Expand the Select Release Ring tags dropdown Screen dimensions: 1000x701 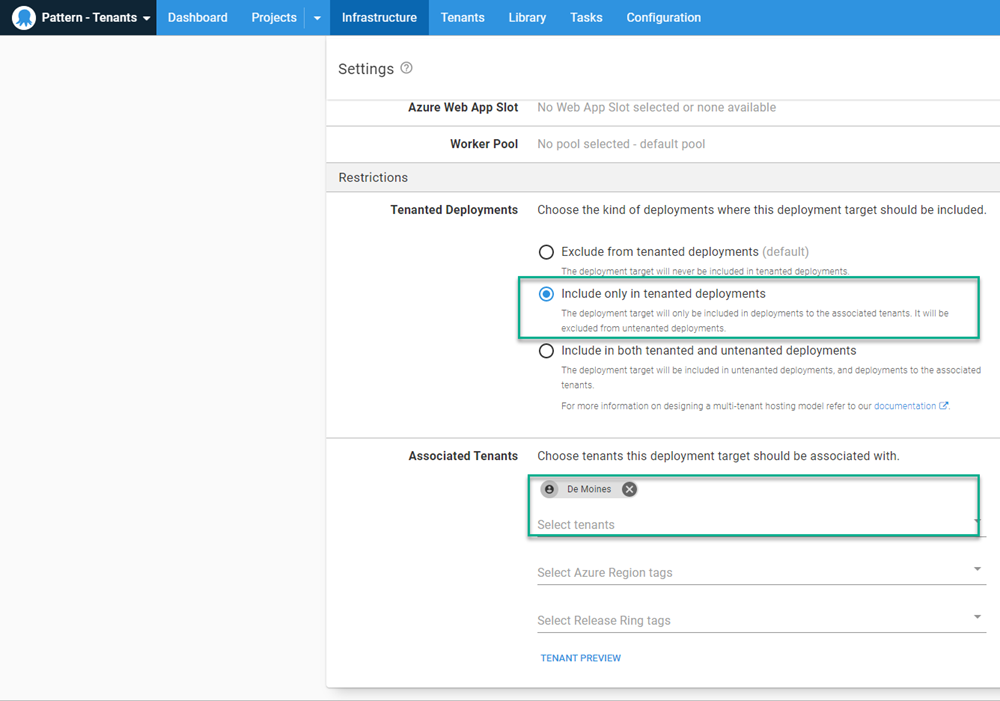[976, 618]
